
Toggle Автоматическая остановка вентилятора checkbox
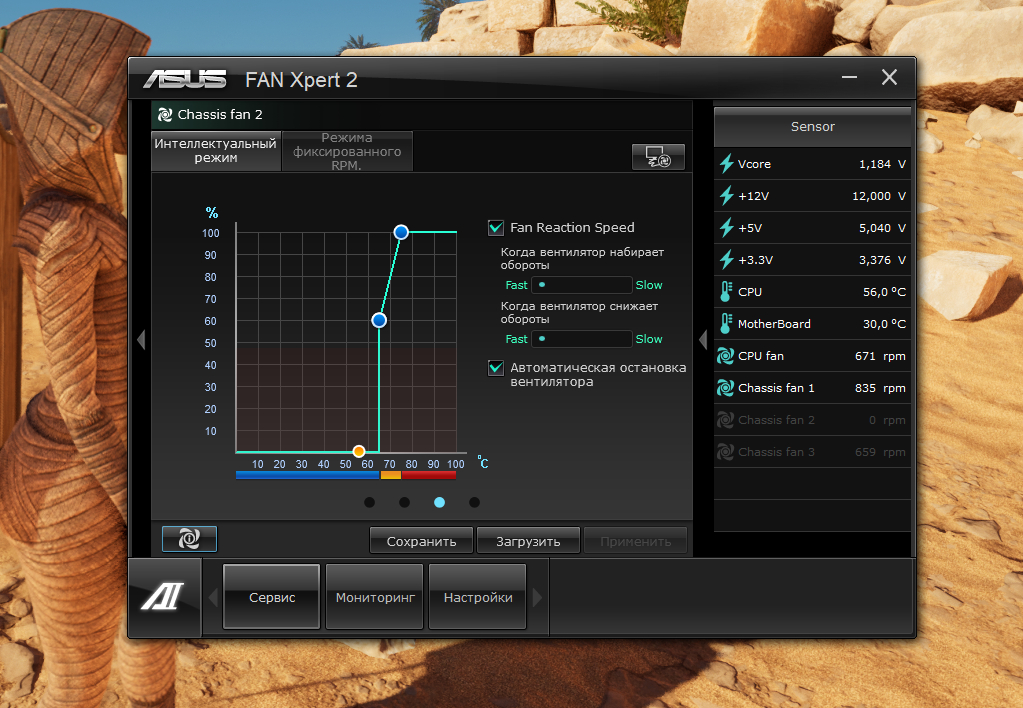pos(496,368)
